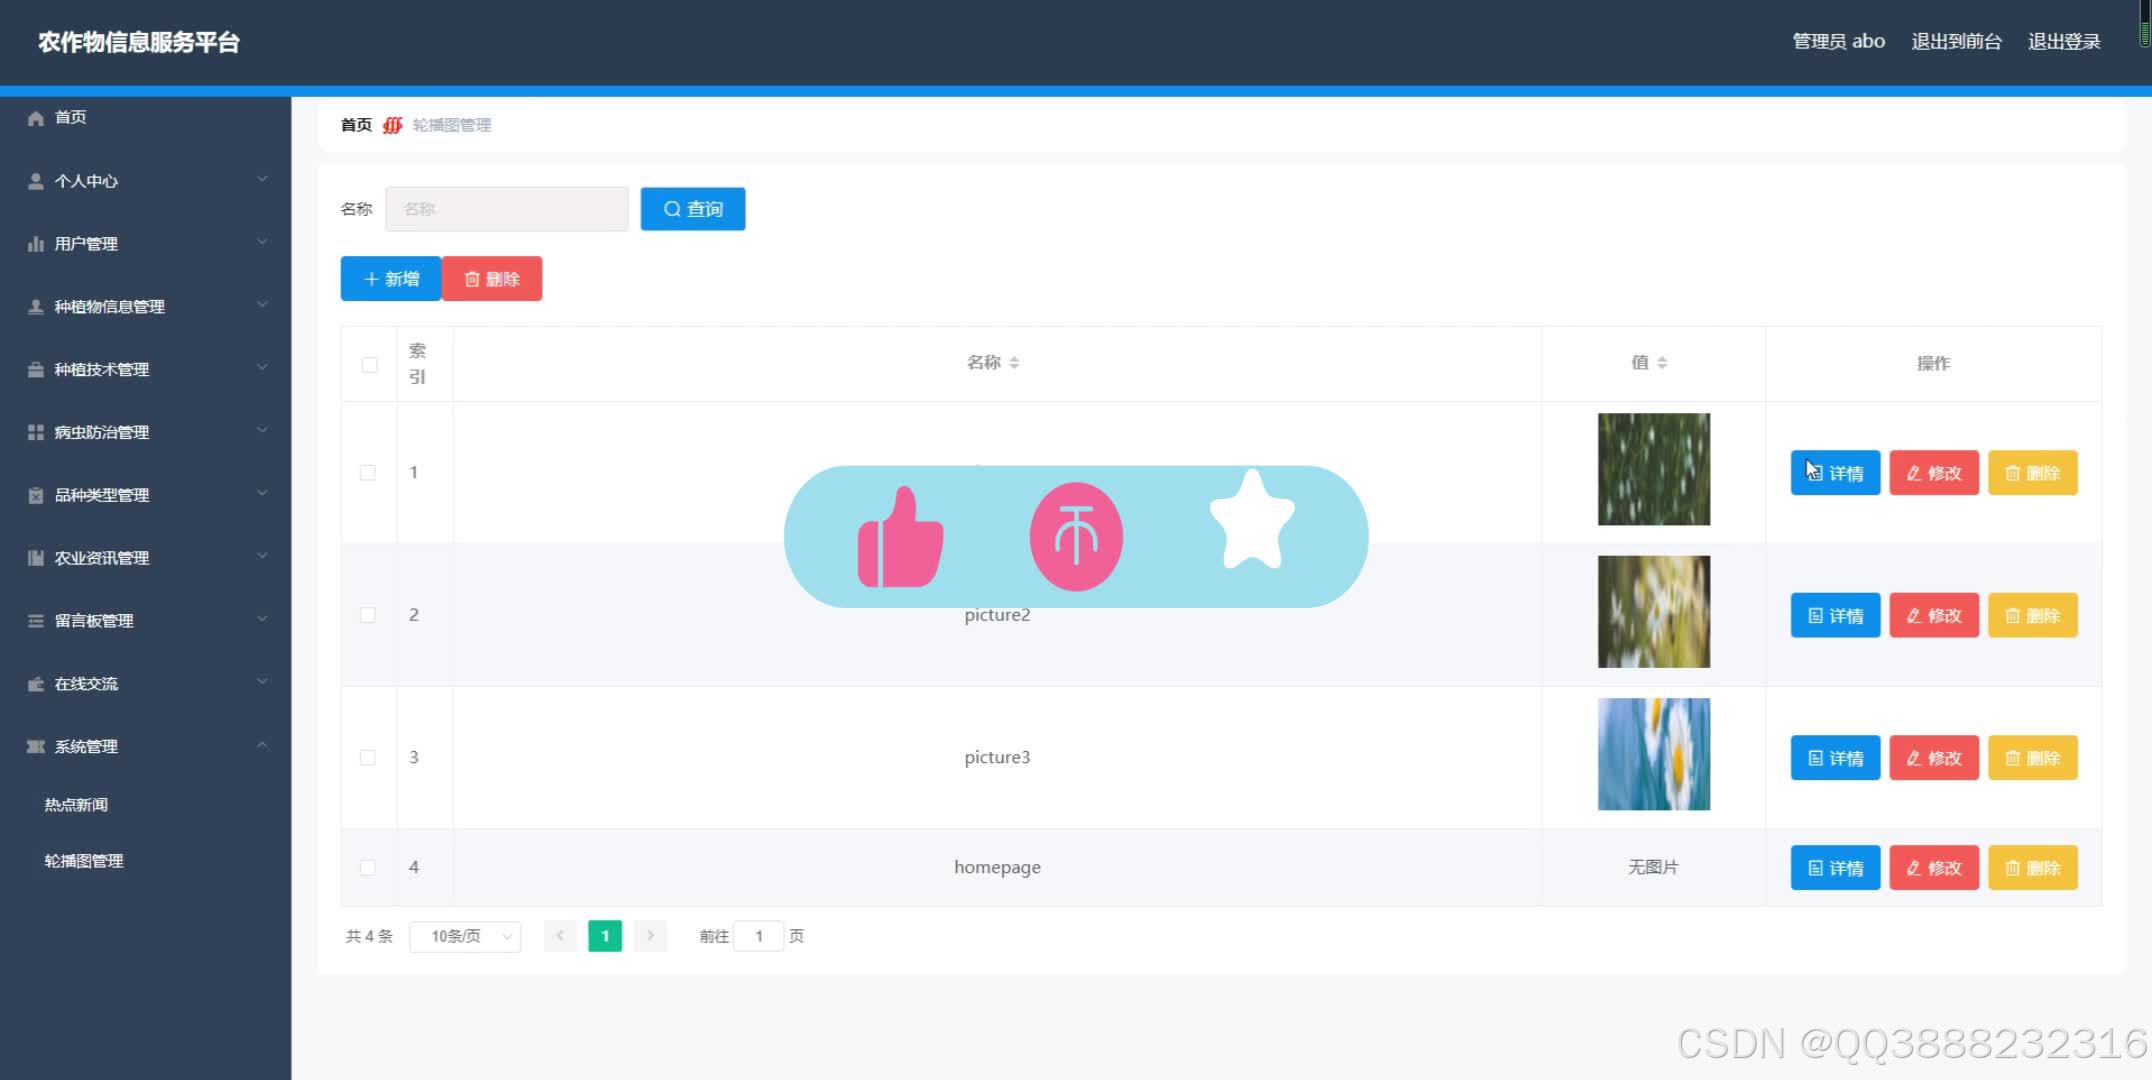Open the 10条/页 page size dropdown

[465, 936]
